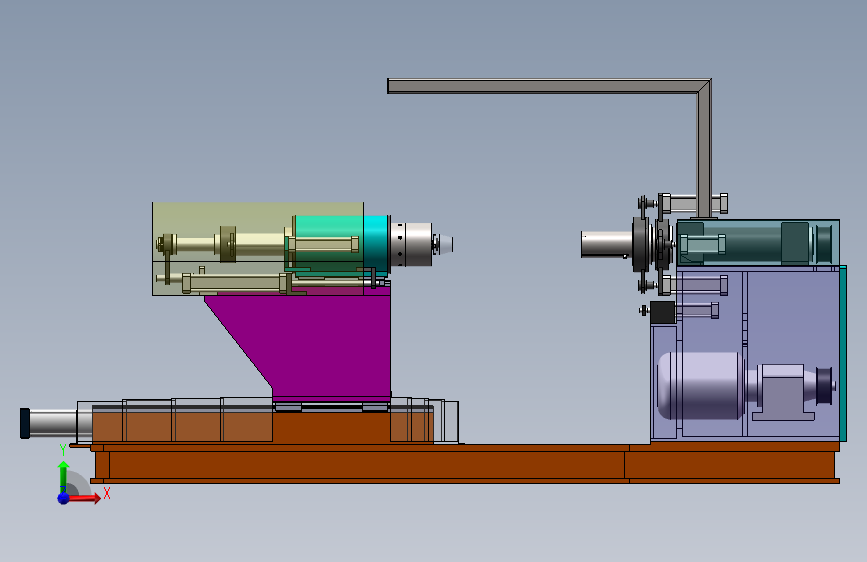Click the green Y axis arrow of the triad
The width and height of the screenshot is (867, 562).
point(64,475)
